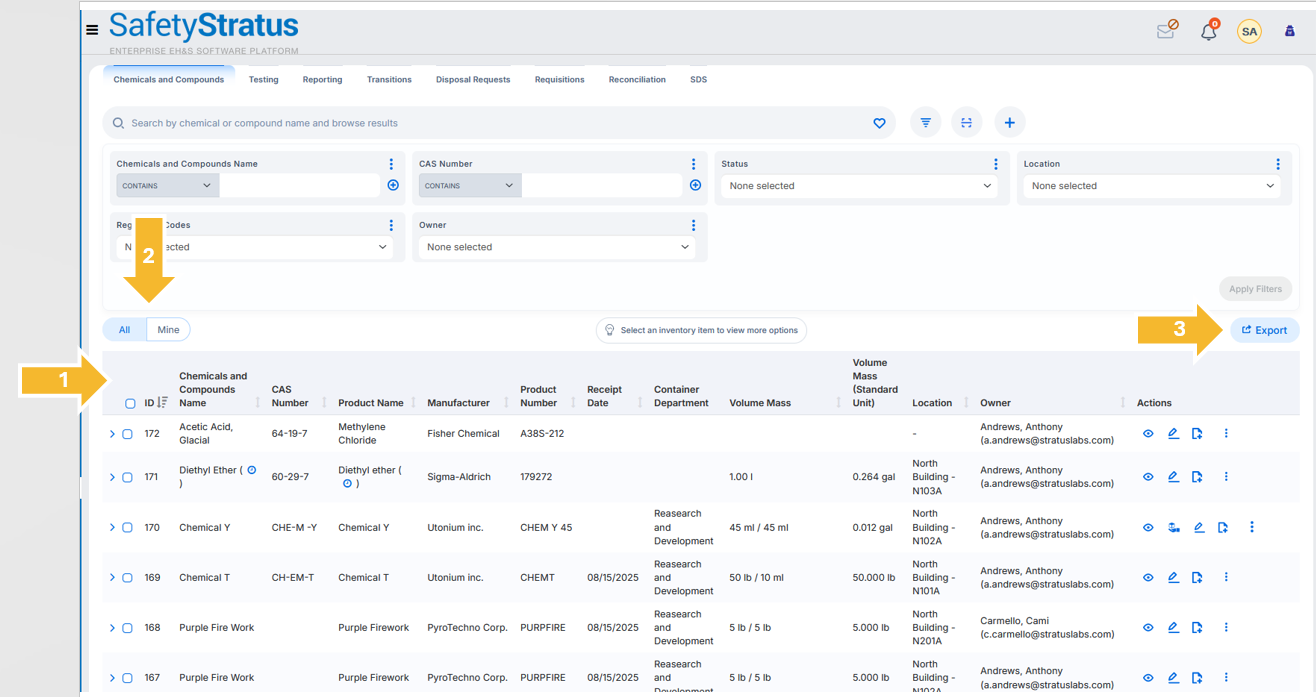Toggle the filter panel icon
Image resolution: width=1316 pixels, height=697 pixels.
pos(926,123)
